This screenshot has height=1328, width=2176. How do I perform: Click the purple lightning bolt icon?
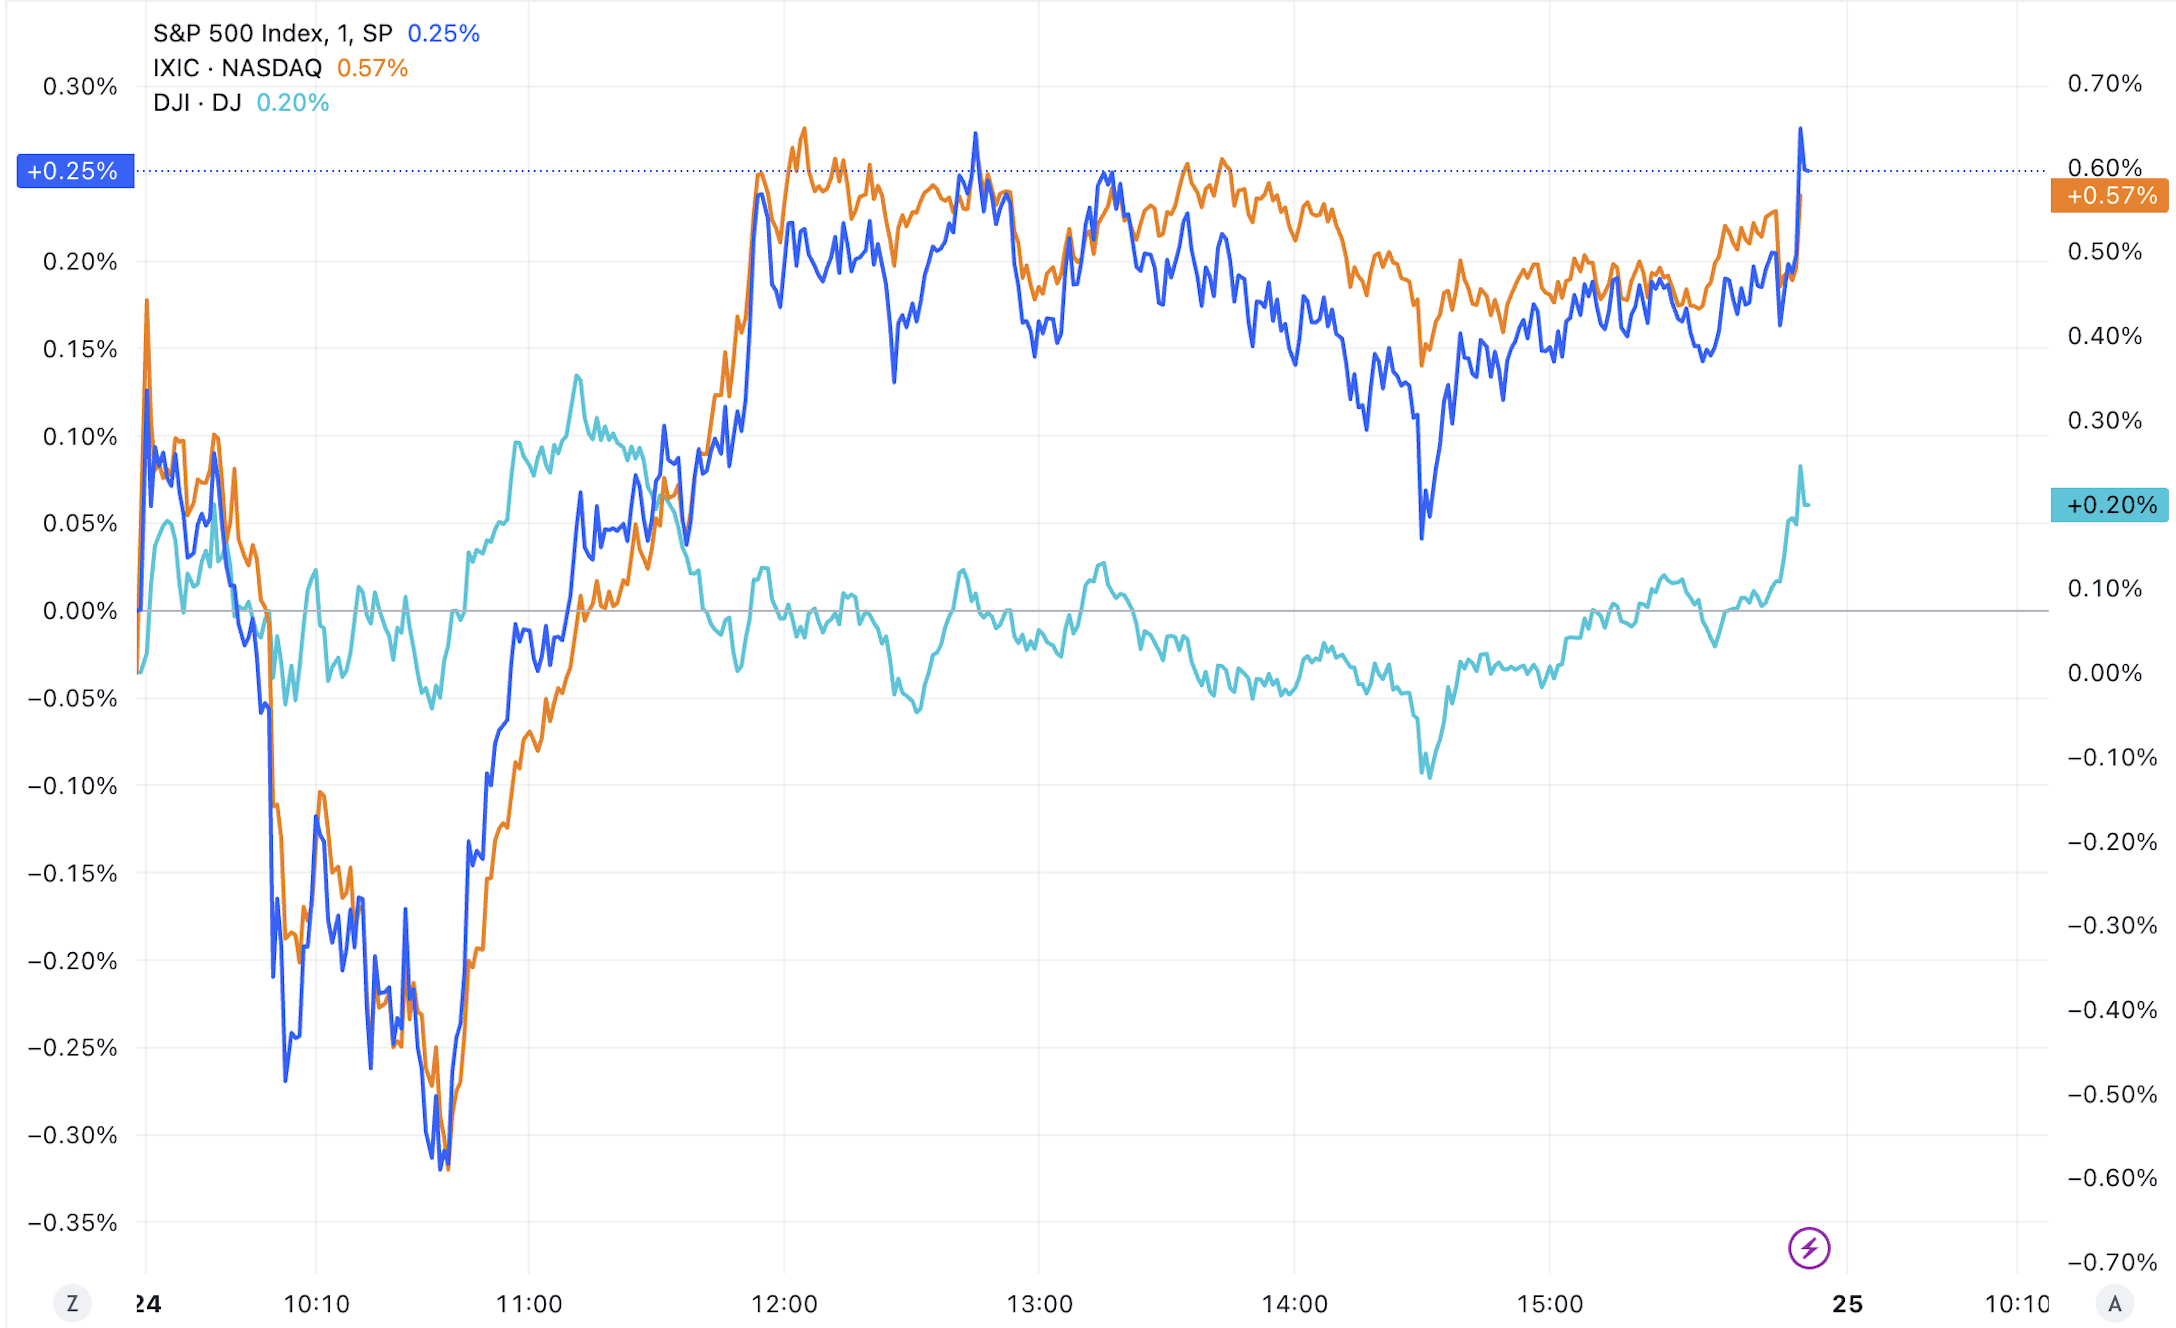[1808, 1248]
